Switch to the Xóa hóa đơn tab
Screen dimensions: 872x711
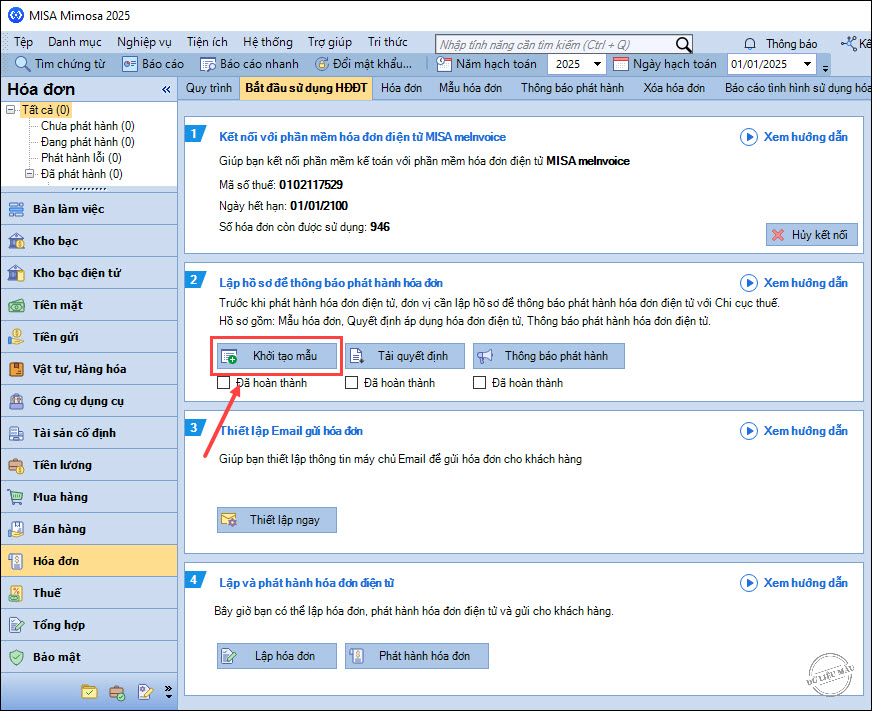[674, 88]
